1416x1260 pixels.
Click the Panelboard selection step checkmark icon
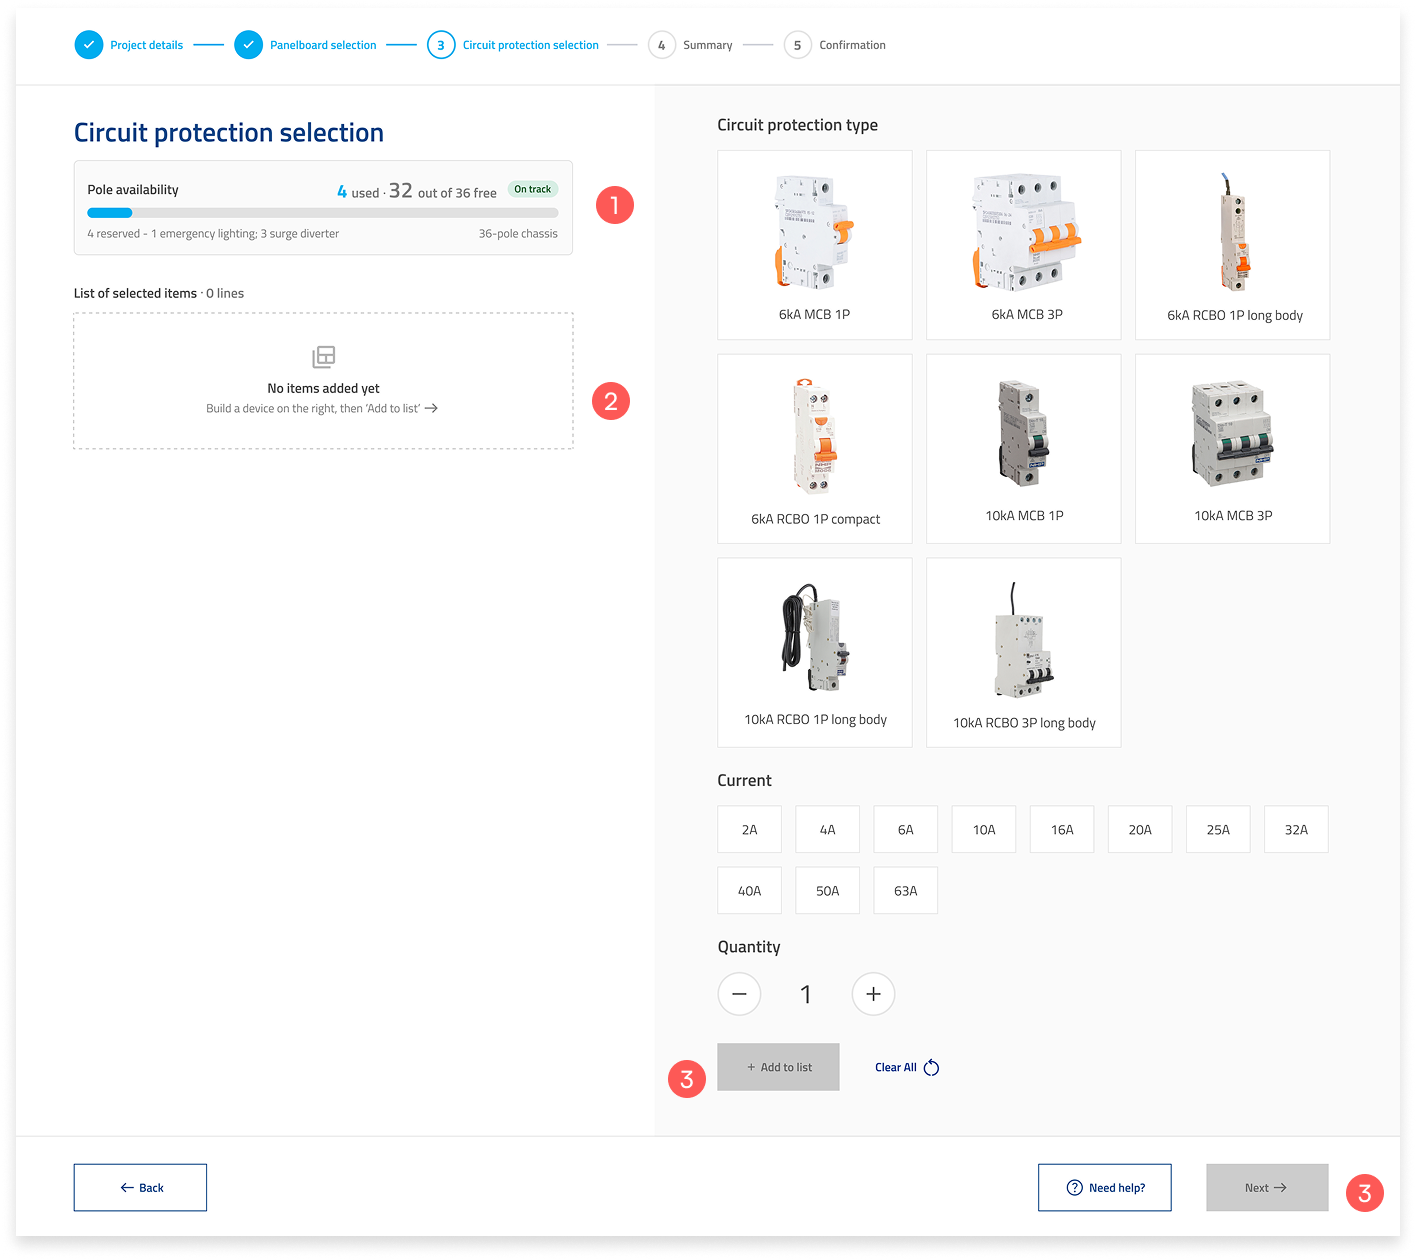pos(248,45)
